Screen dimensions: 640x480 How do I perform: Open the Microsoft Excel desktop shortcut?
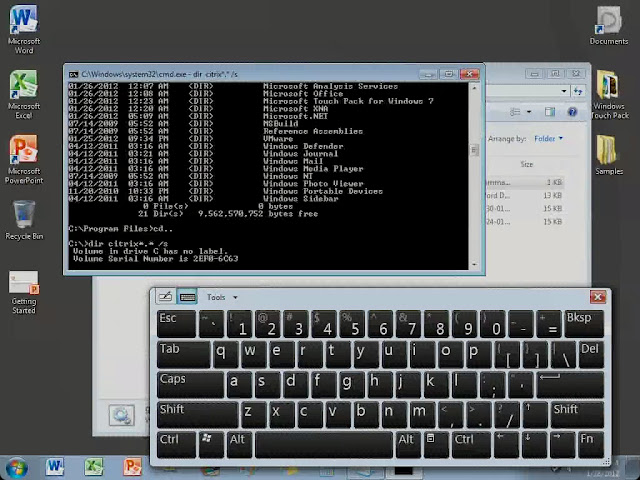(24, 95)
